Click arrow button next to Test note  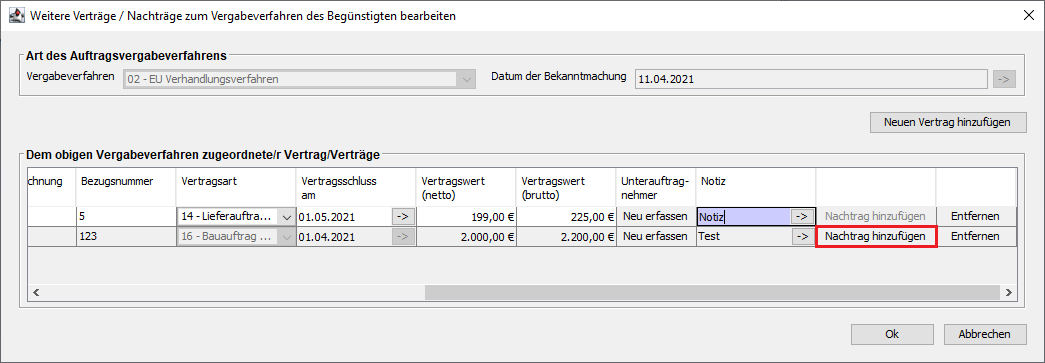802,236
